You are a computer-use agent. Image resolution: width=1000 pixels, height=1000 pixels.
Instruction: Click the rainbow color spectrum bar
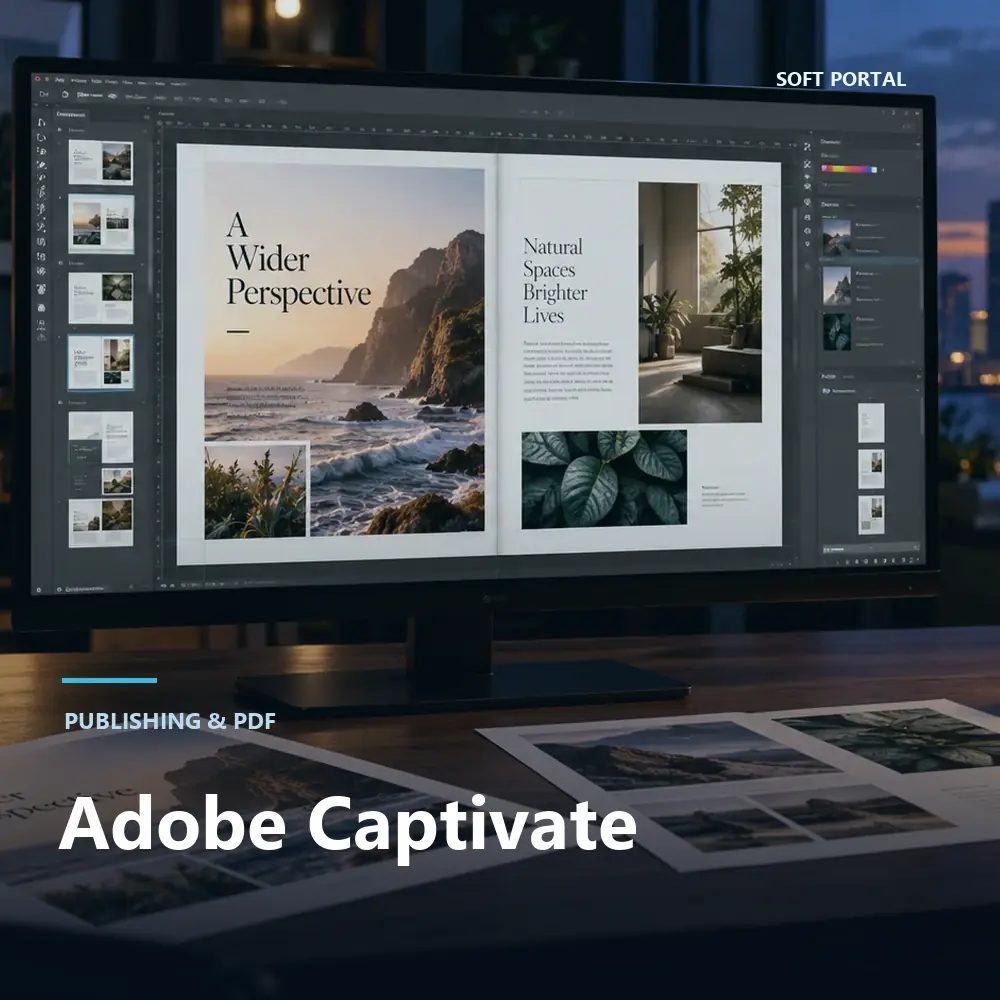point(849,170)
